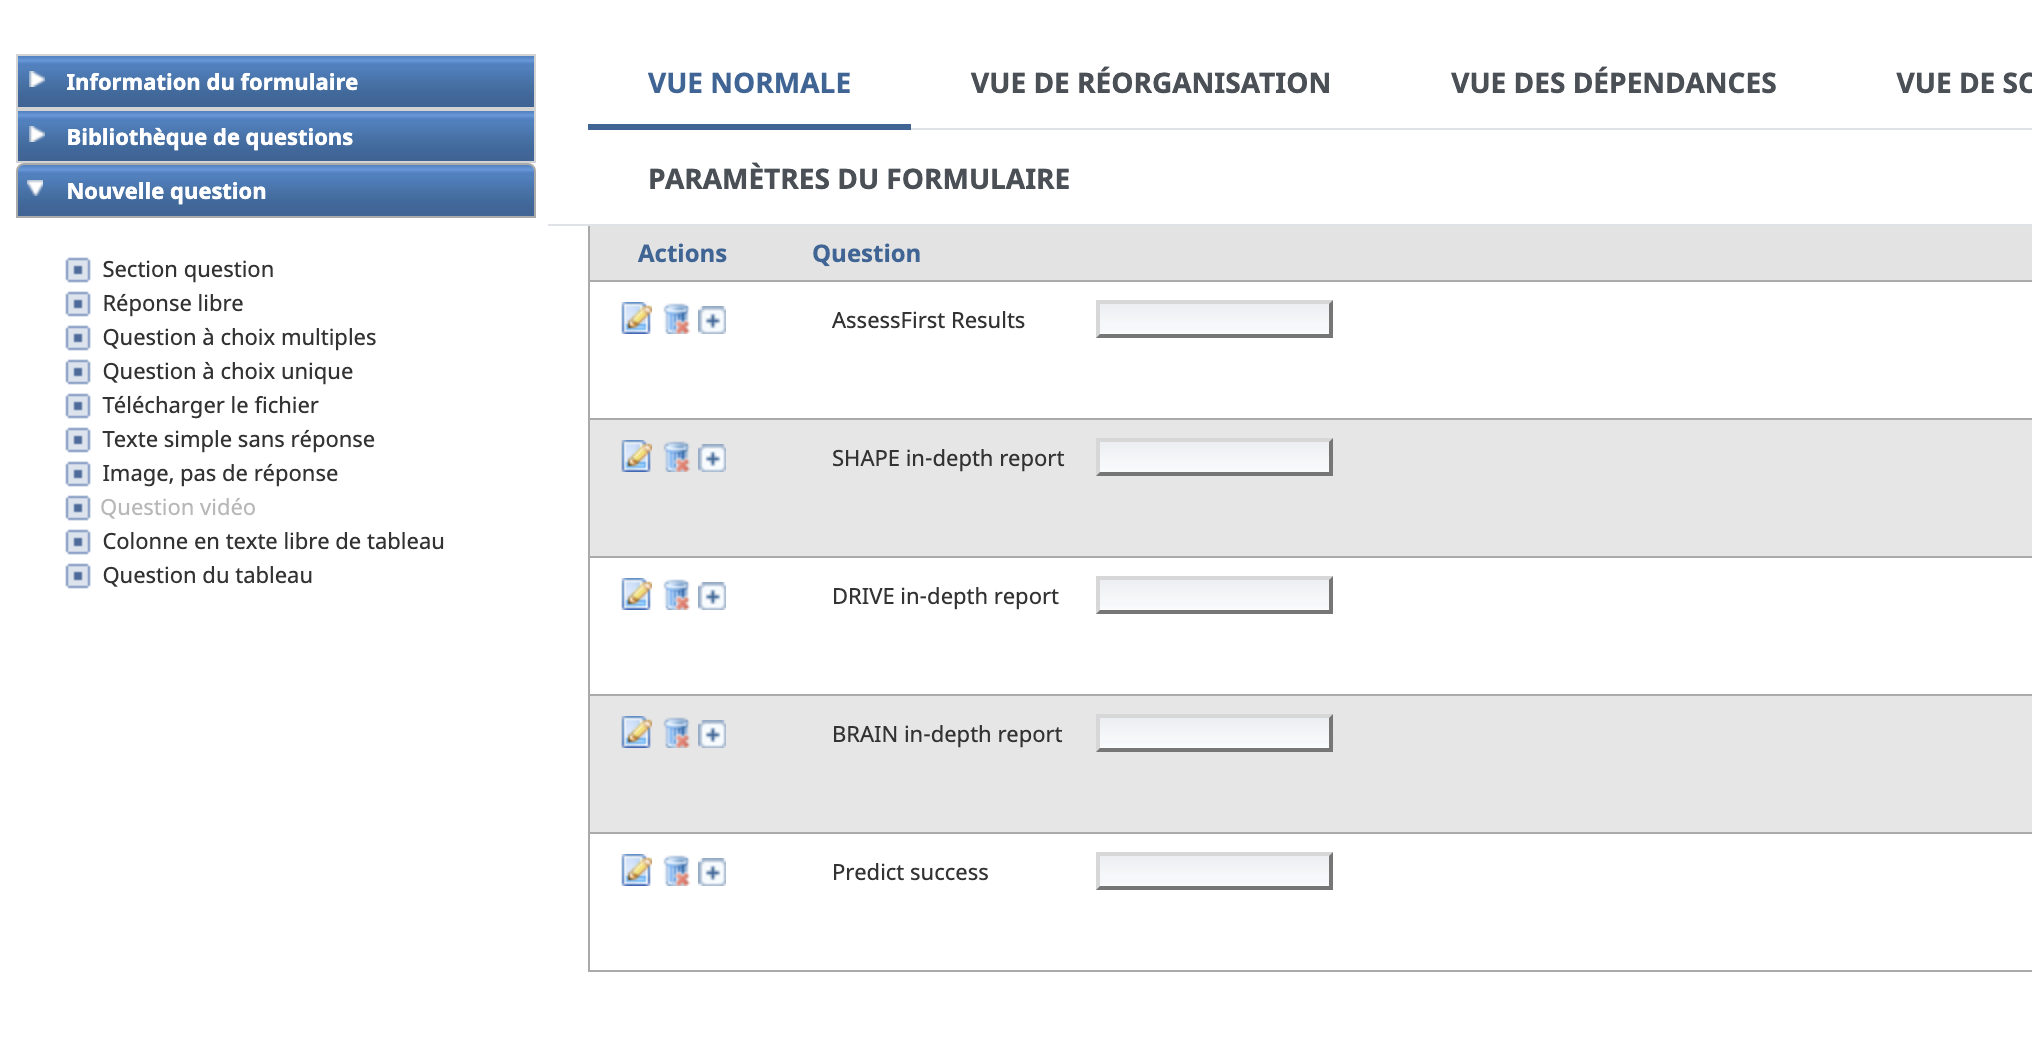Delete the Predict success question
Viewport: 2032px width, 1044px height.
point(677,871)
